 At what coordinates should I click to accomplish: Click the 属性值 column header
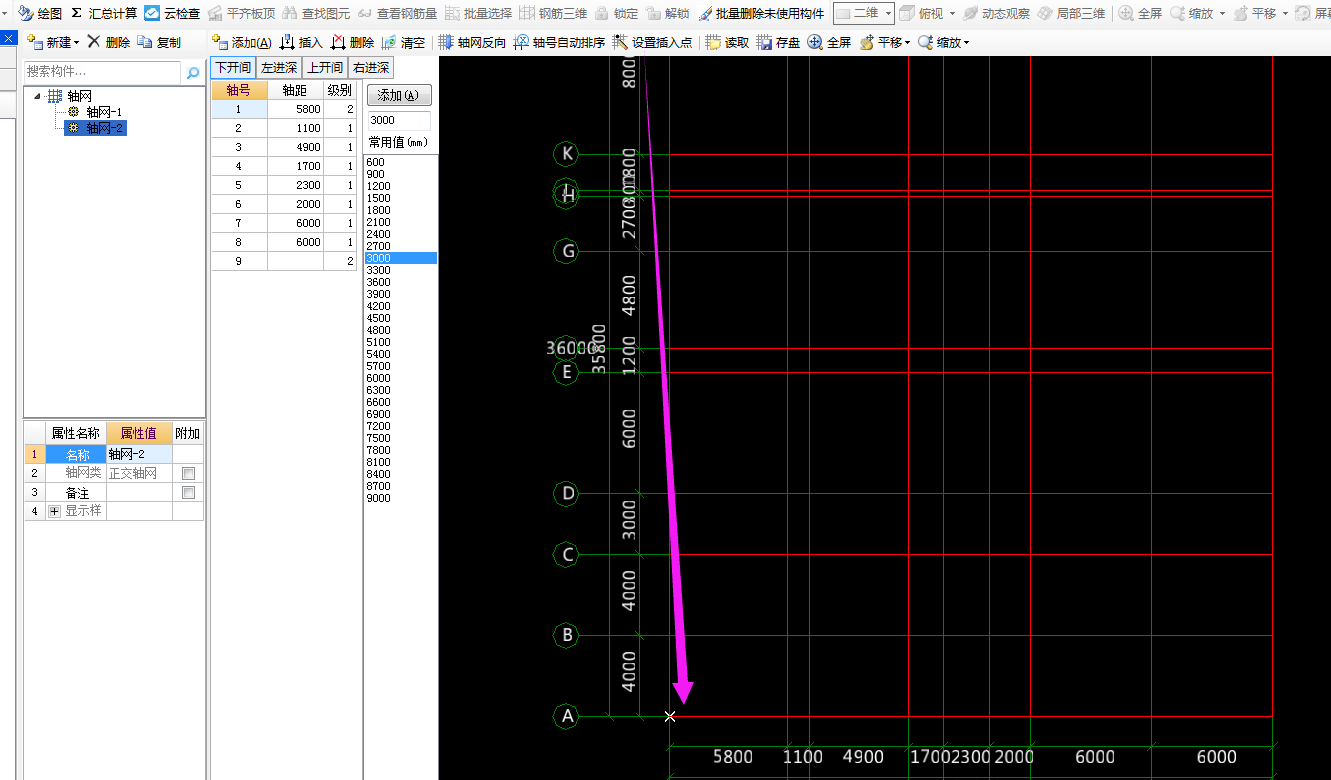click(x=139, y=433)
